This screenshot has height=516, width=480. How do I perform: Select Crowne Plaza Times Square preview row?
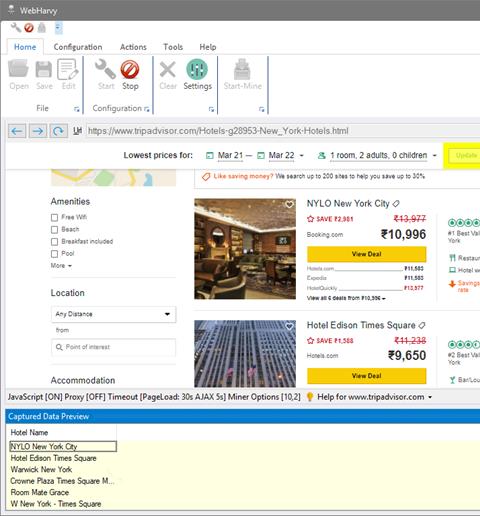[63, 481]
